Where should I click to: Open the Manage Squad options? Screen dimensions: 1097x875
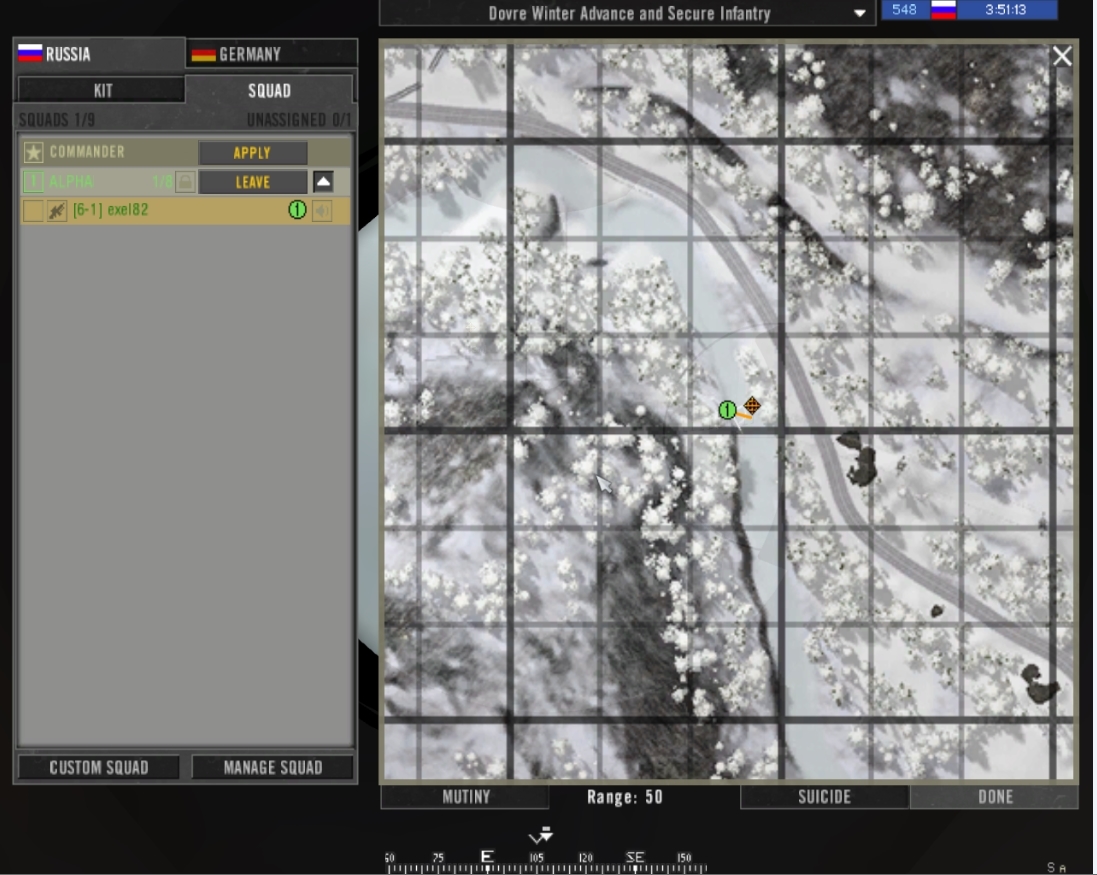click(x=273, y=767)
